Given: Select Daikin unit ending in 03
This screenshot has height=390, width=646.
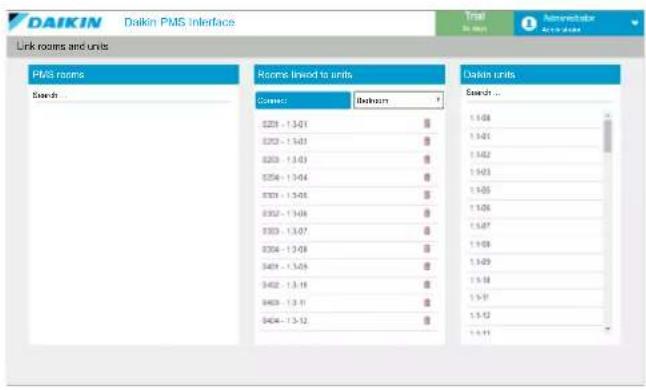Looking at the screenshot, I should pos(535,172).
